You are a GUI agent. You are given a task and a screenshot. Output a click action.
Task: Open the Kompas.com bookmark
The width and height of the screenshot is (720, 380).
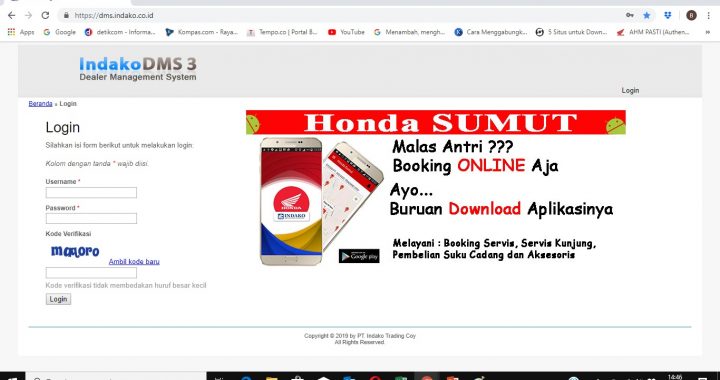202,32
